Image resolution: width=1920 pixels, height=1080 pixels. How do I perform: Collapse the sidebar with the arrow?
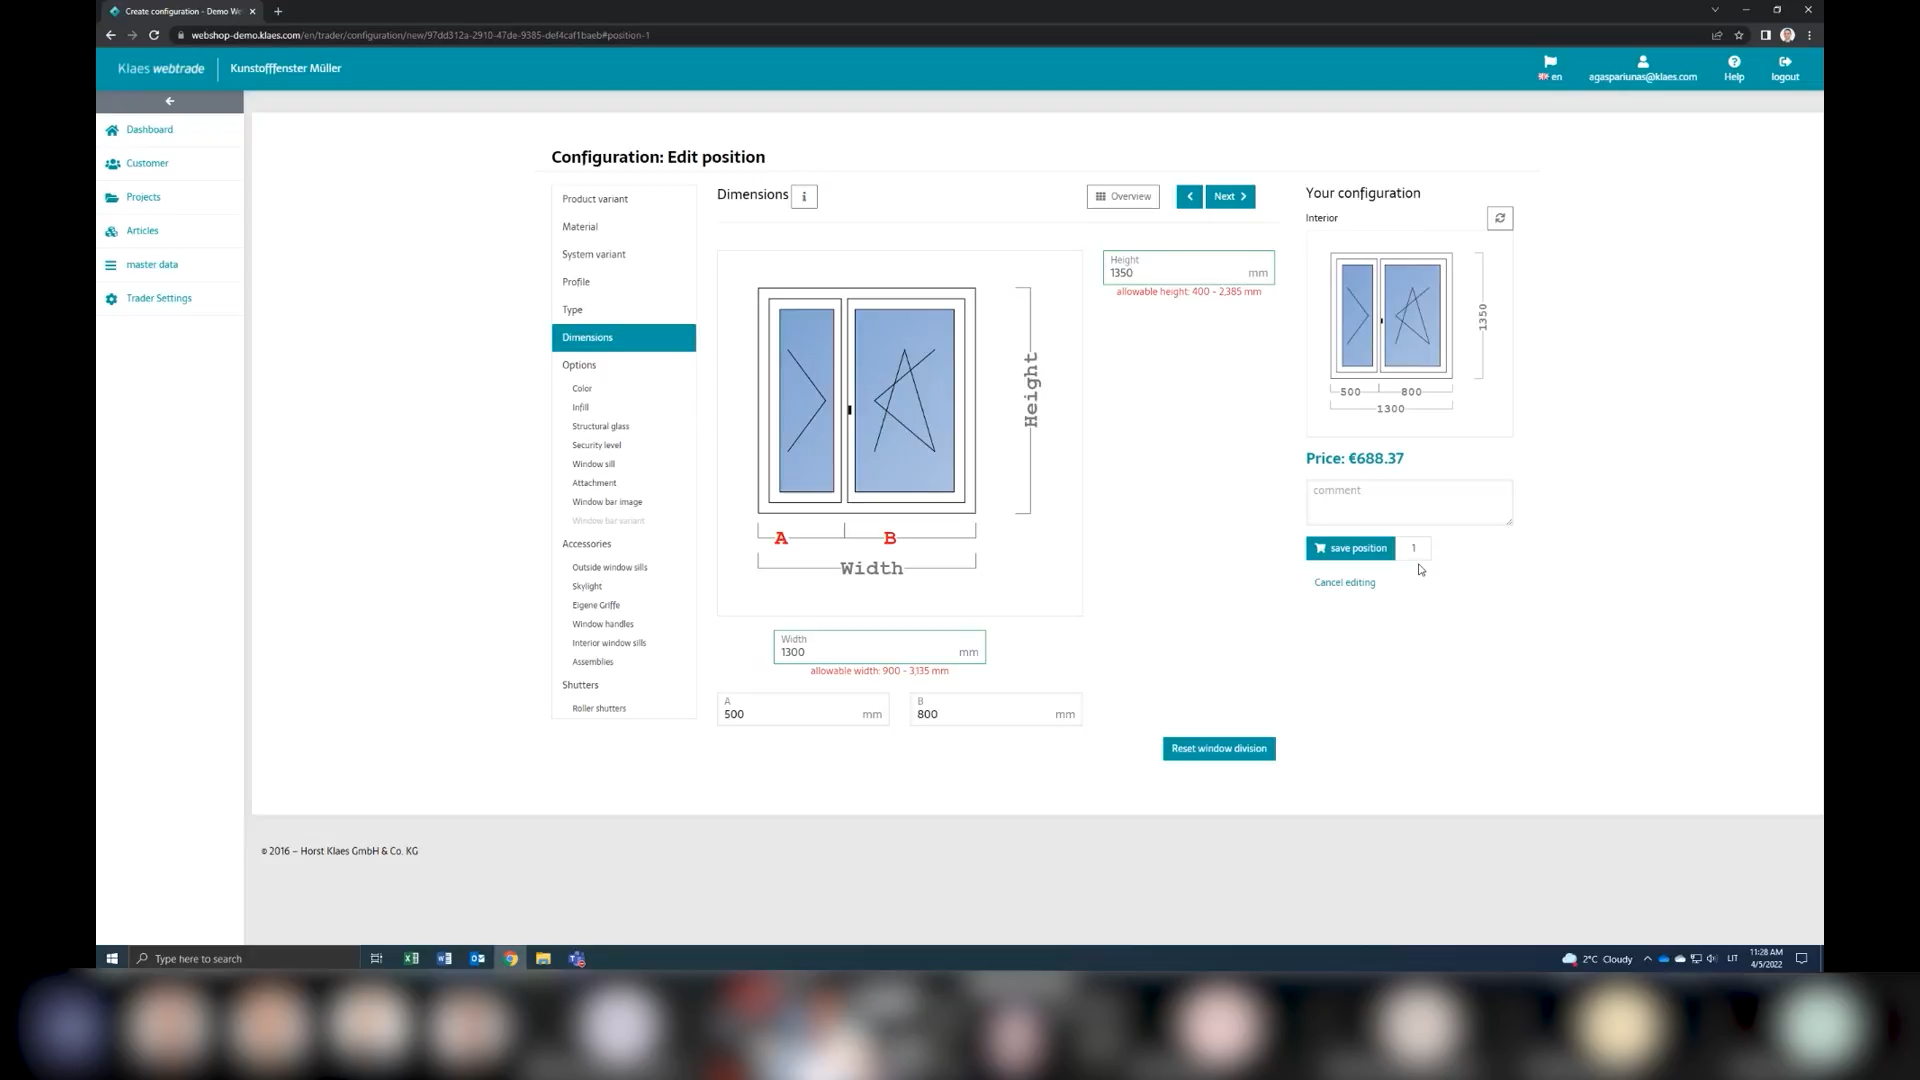170,101
